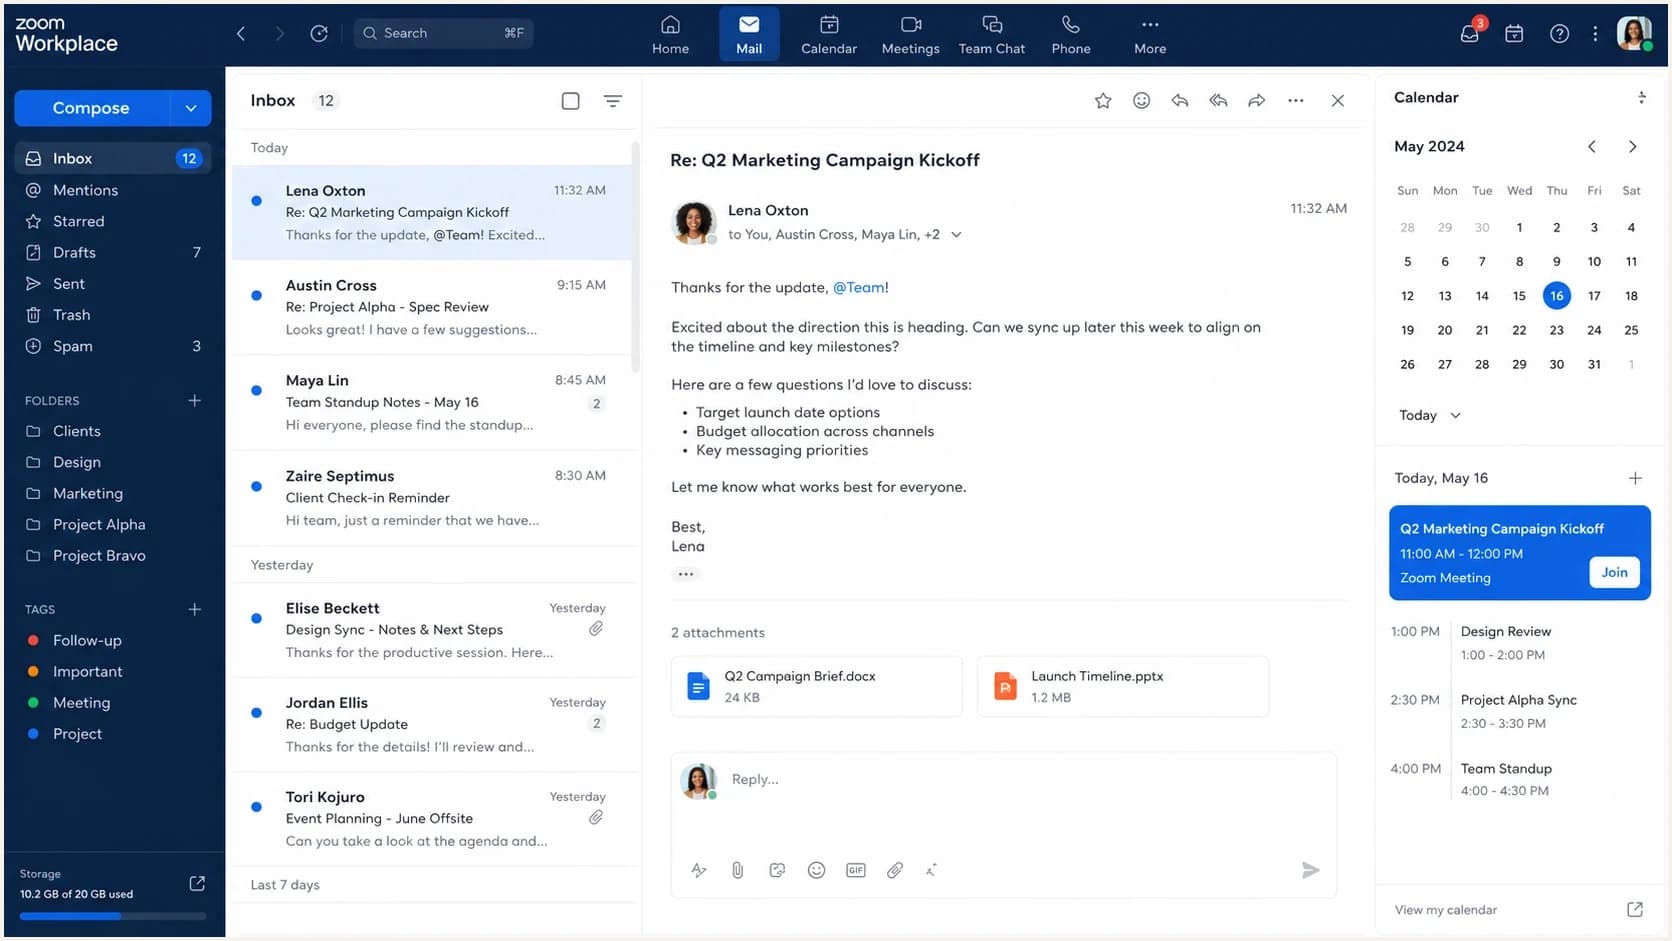The image size is (1672, 941).
Task: Open the inbox filter options
Action: click(x=613, y=101)
